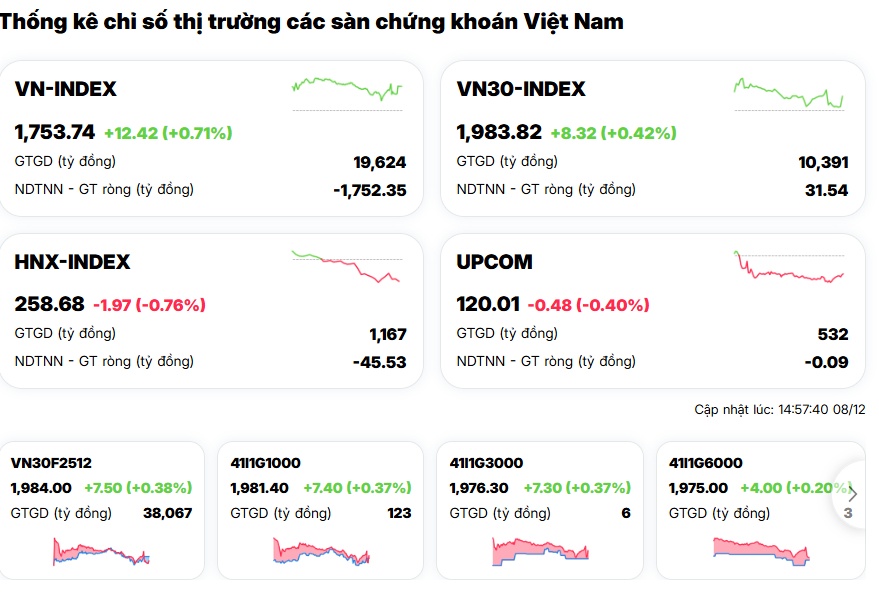The height and width of the screenshot is (597, 879).
Task: Click the VN-INDEX sparkline chart
Action: click(x=345, y=90)
